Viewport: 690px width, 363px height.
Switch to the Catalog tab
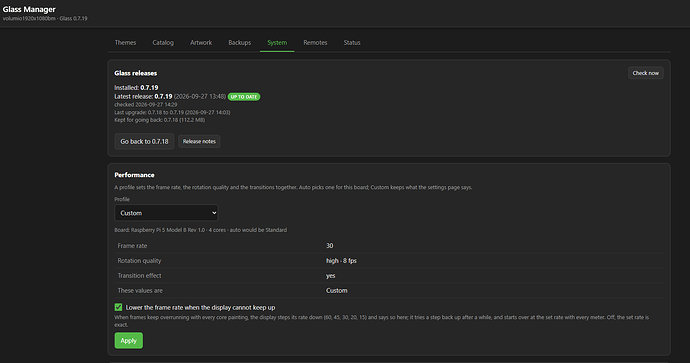(163, 43)
